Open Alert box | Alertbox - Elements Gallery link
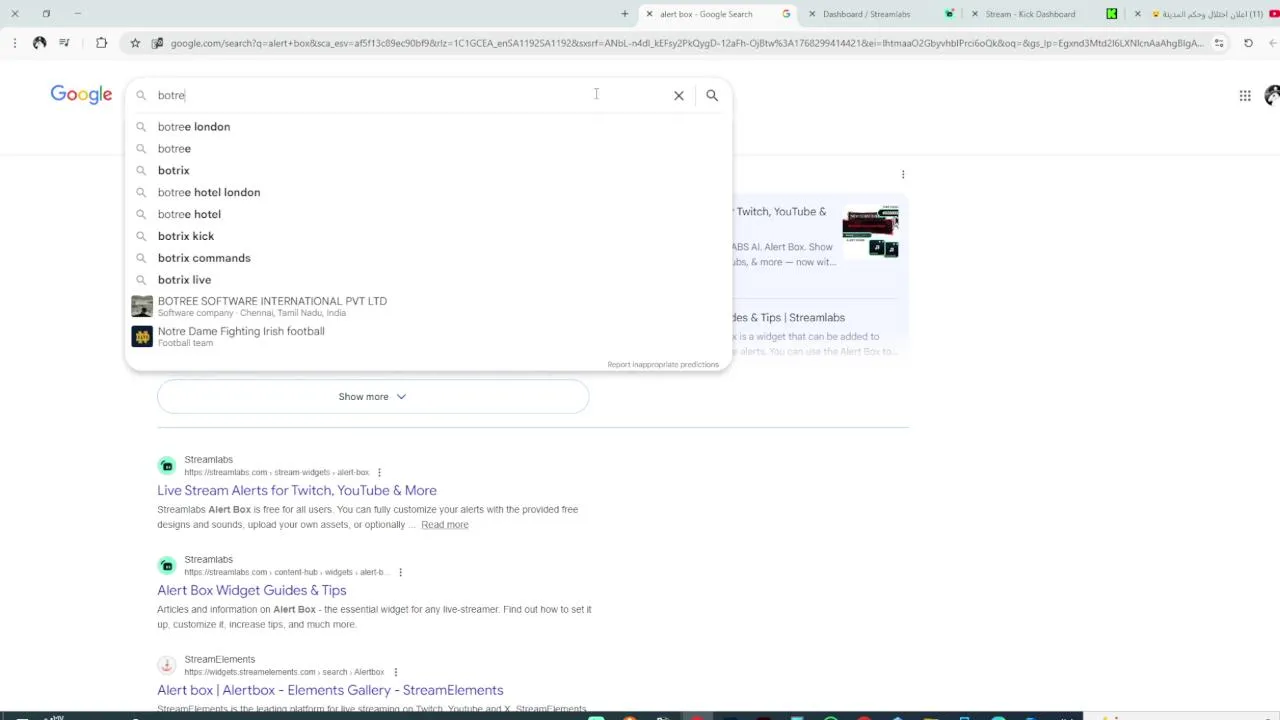This screenshot has height=720, width=1280. click(x=330, y=690)
